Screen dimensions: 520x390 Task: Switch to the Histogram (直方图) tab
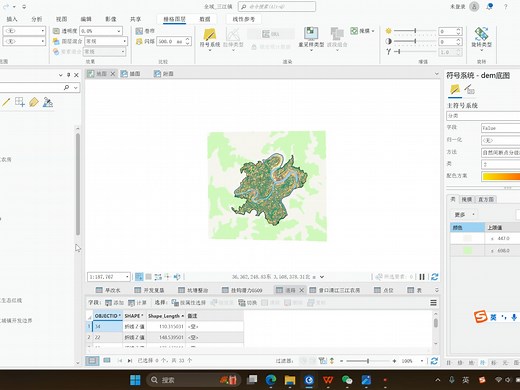(x=486, y=199)
